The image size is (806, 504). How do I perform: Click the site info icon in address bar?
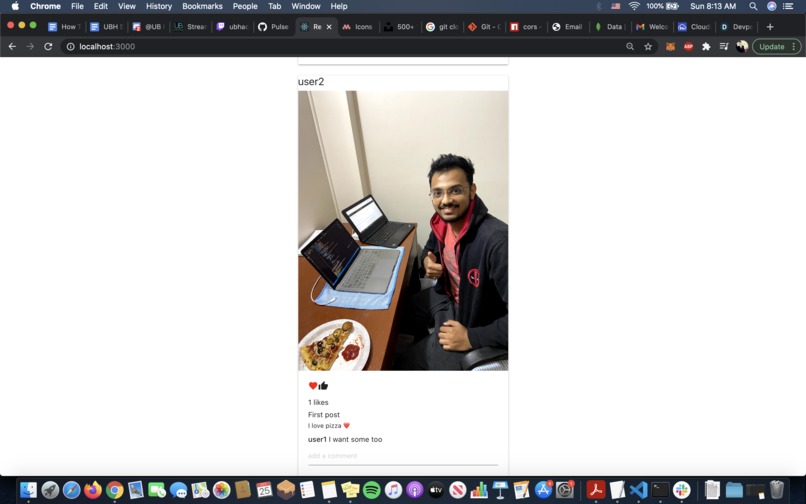(70, 46)
